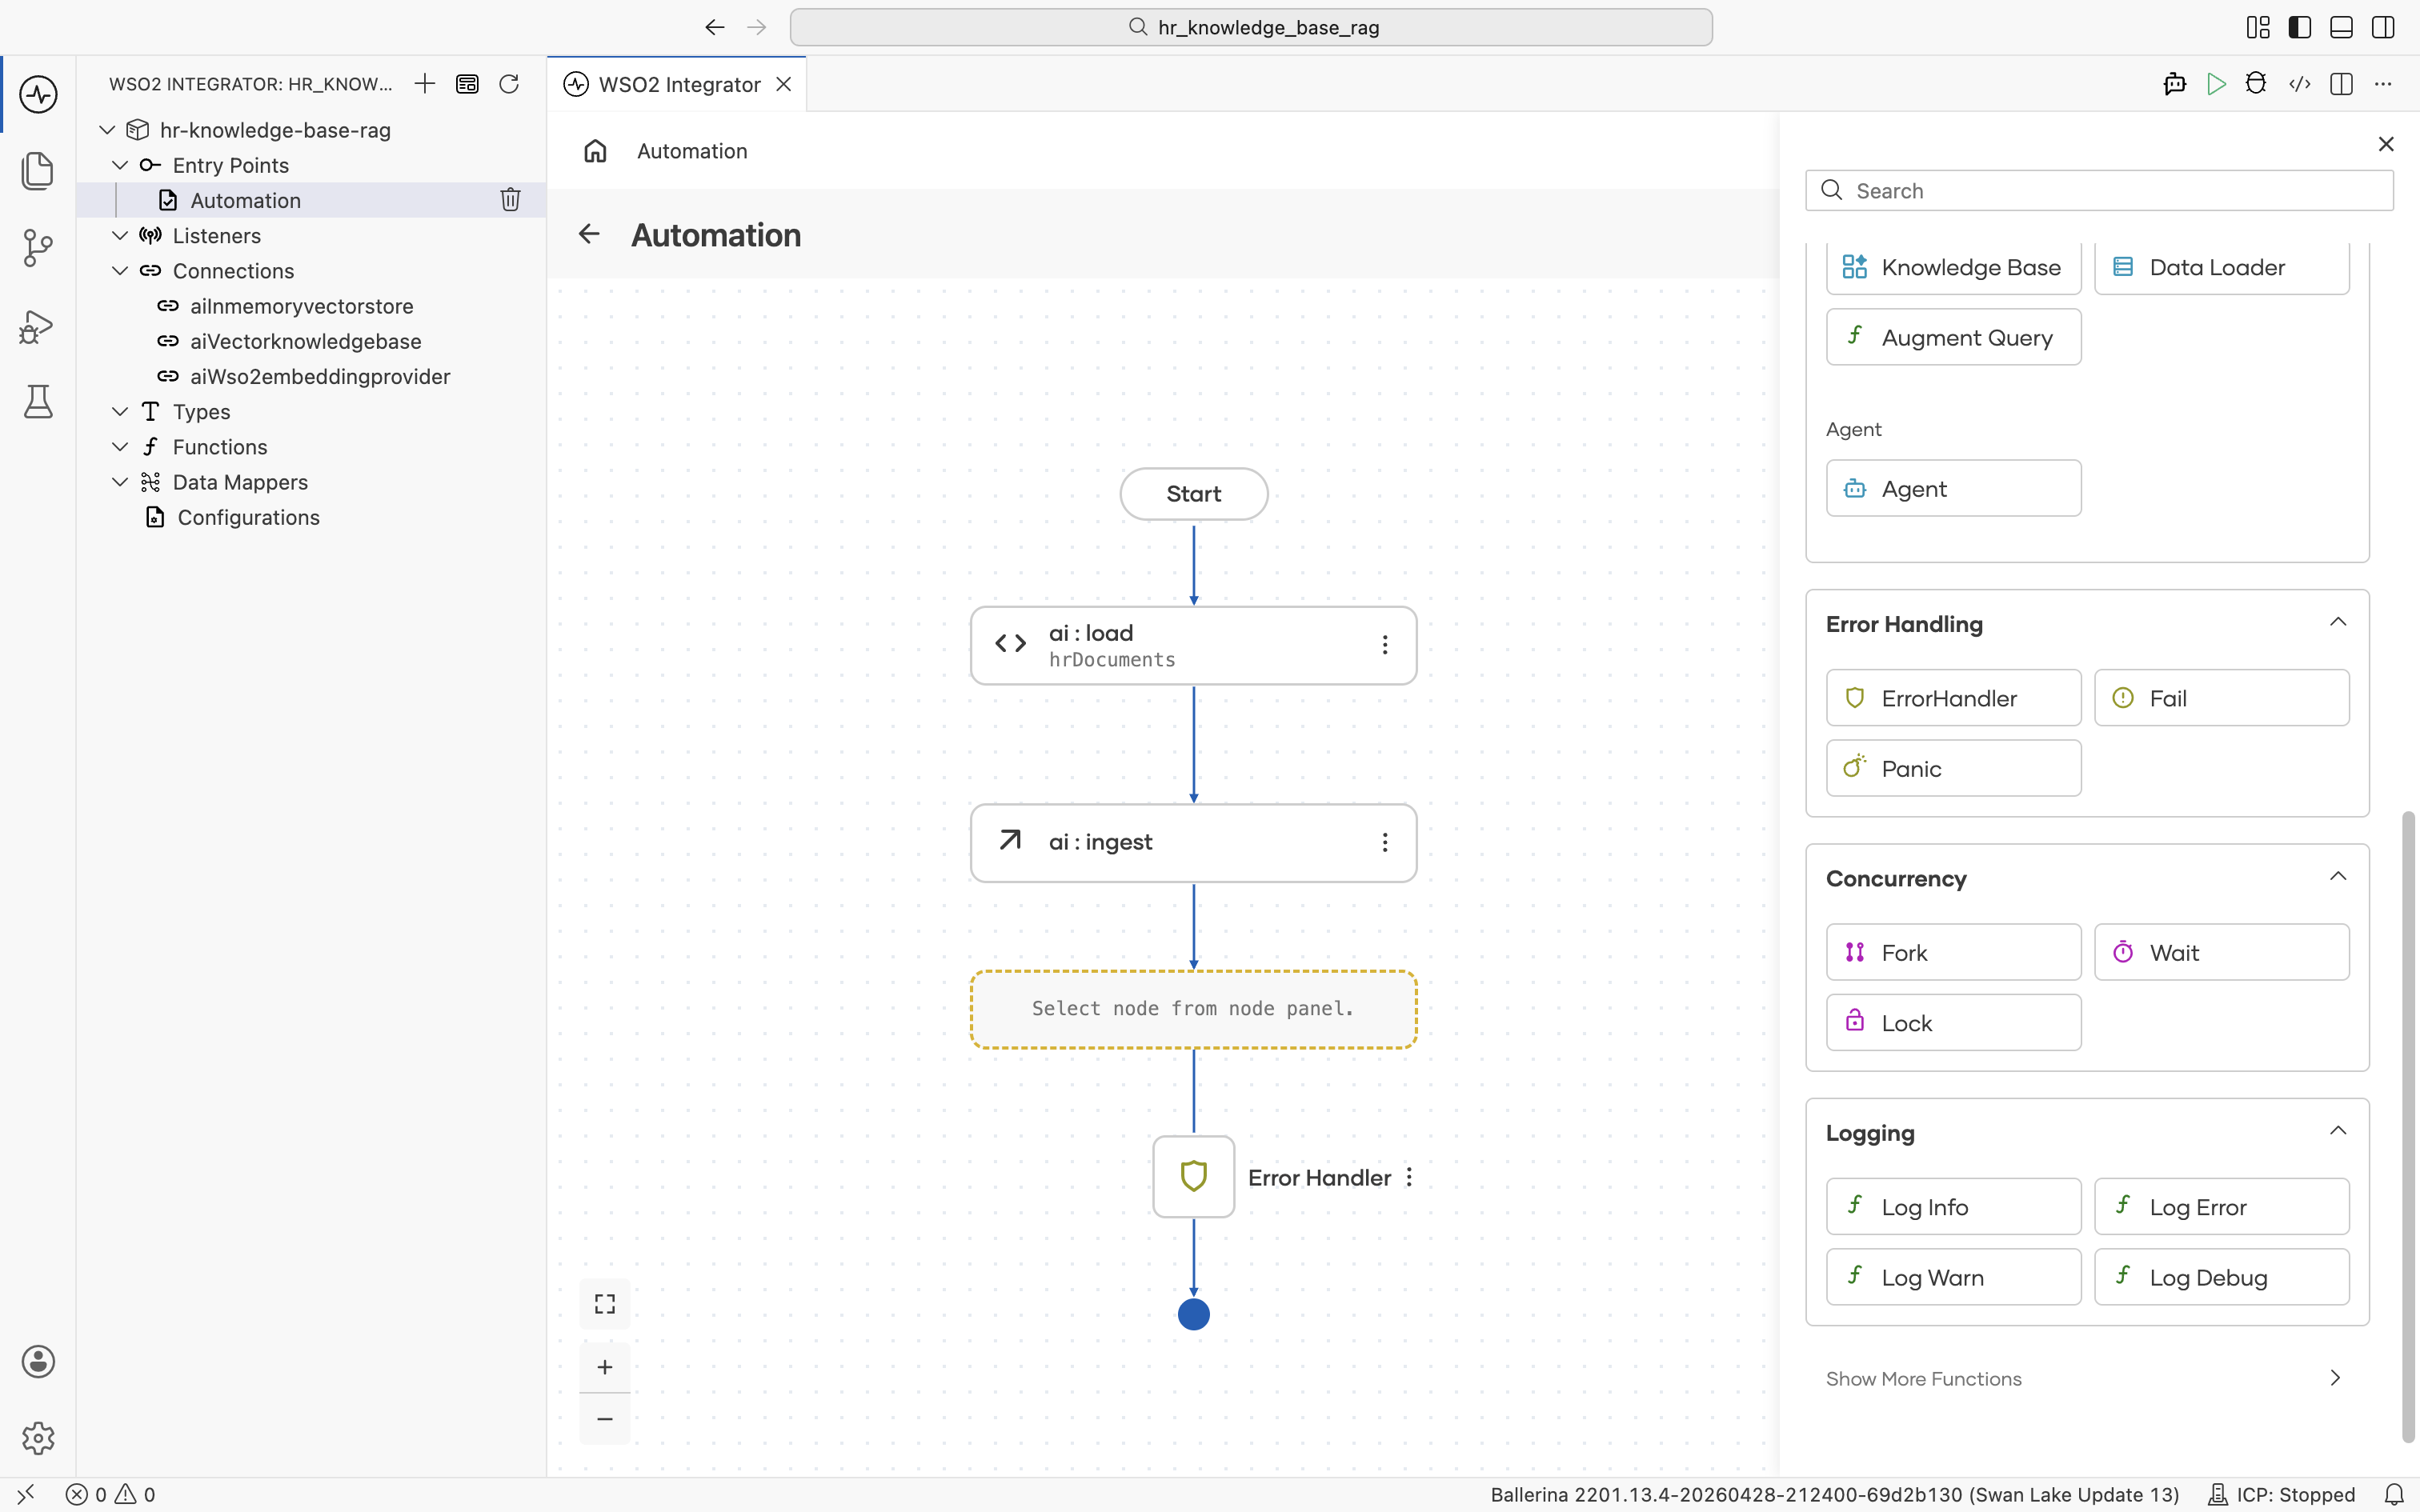Add an Augment Query node
The height and width of the screenshot is (1512, 2420).
1953,337
